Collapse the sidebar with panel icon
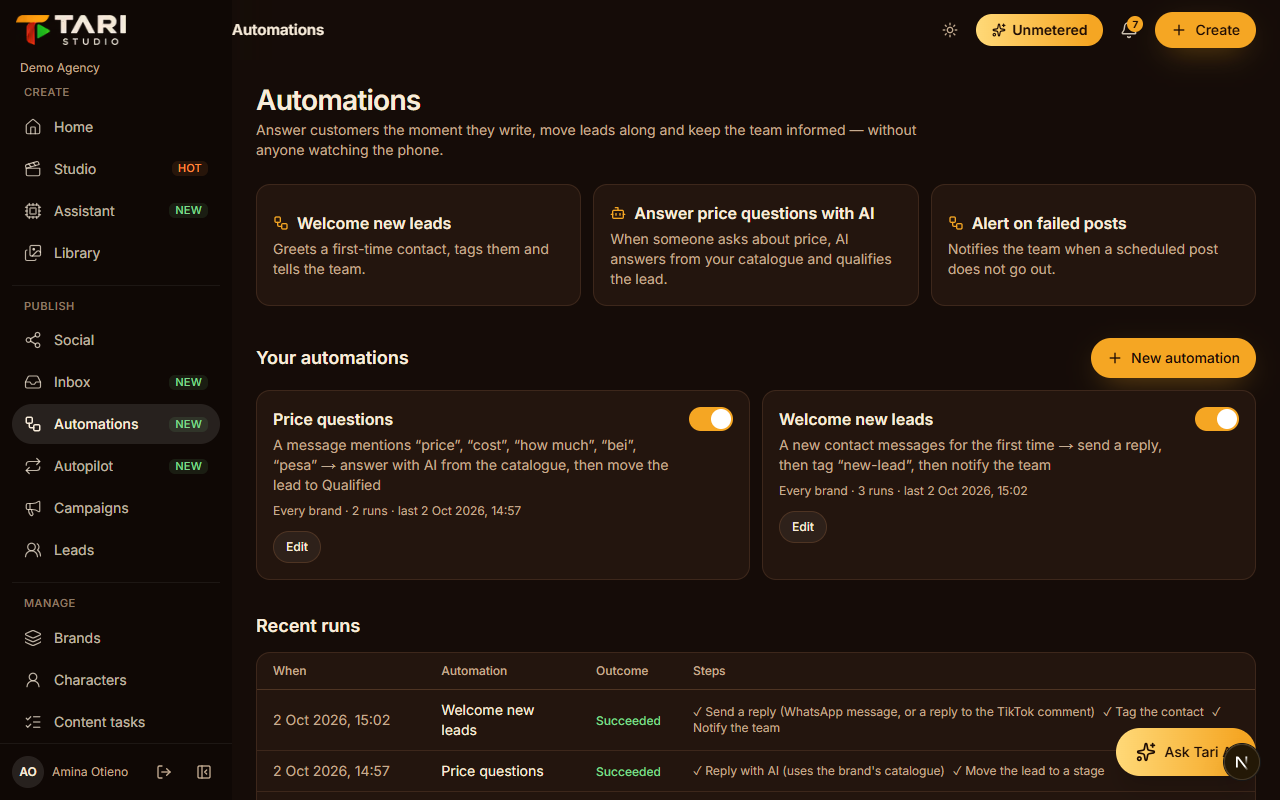The width and height of the screenshot is (1280, 800). pyautogui.click(x=204, y=772)
